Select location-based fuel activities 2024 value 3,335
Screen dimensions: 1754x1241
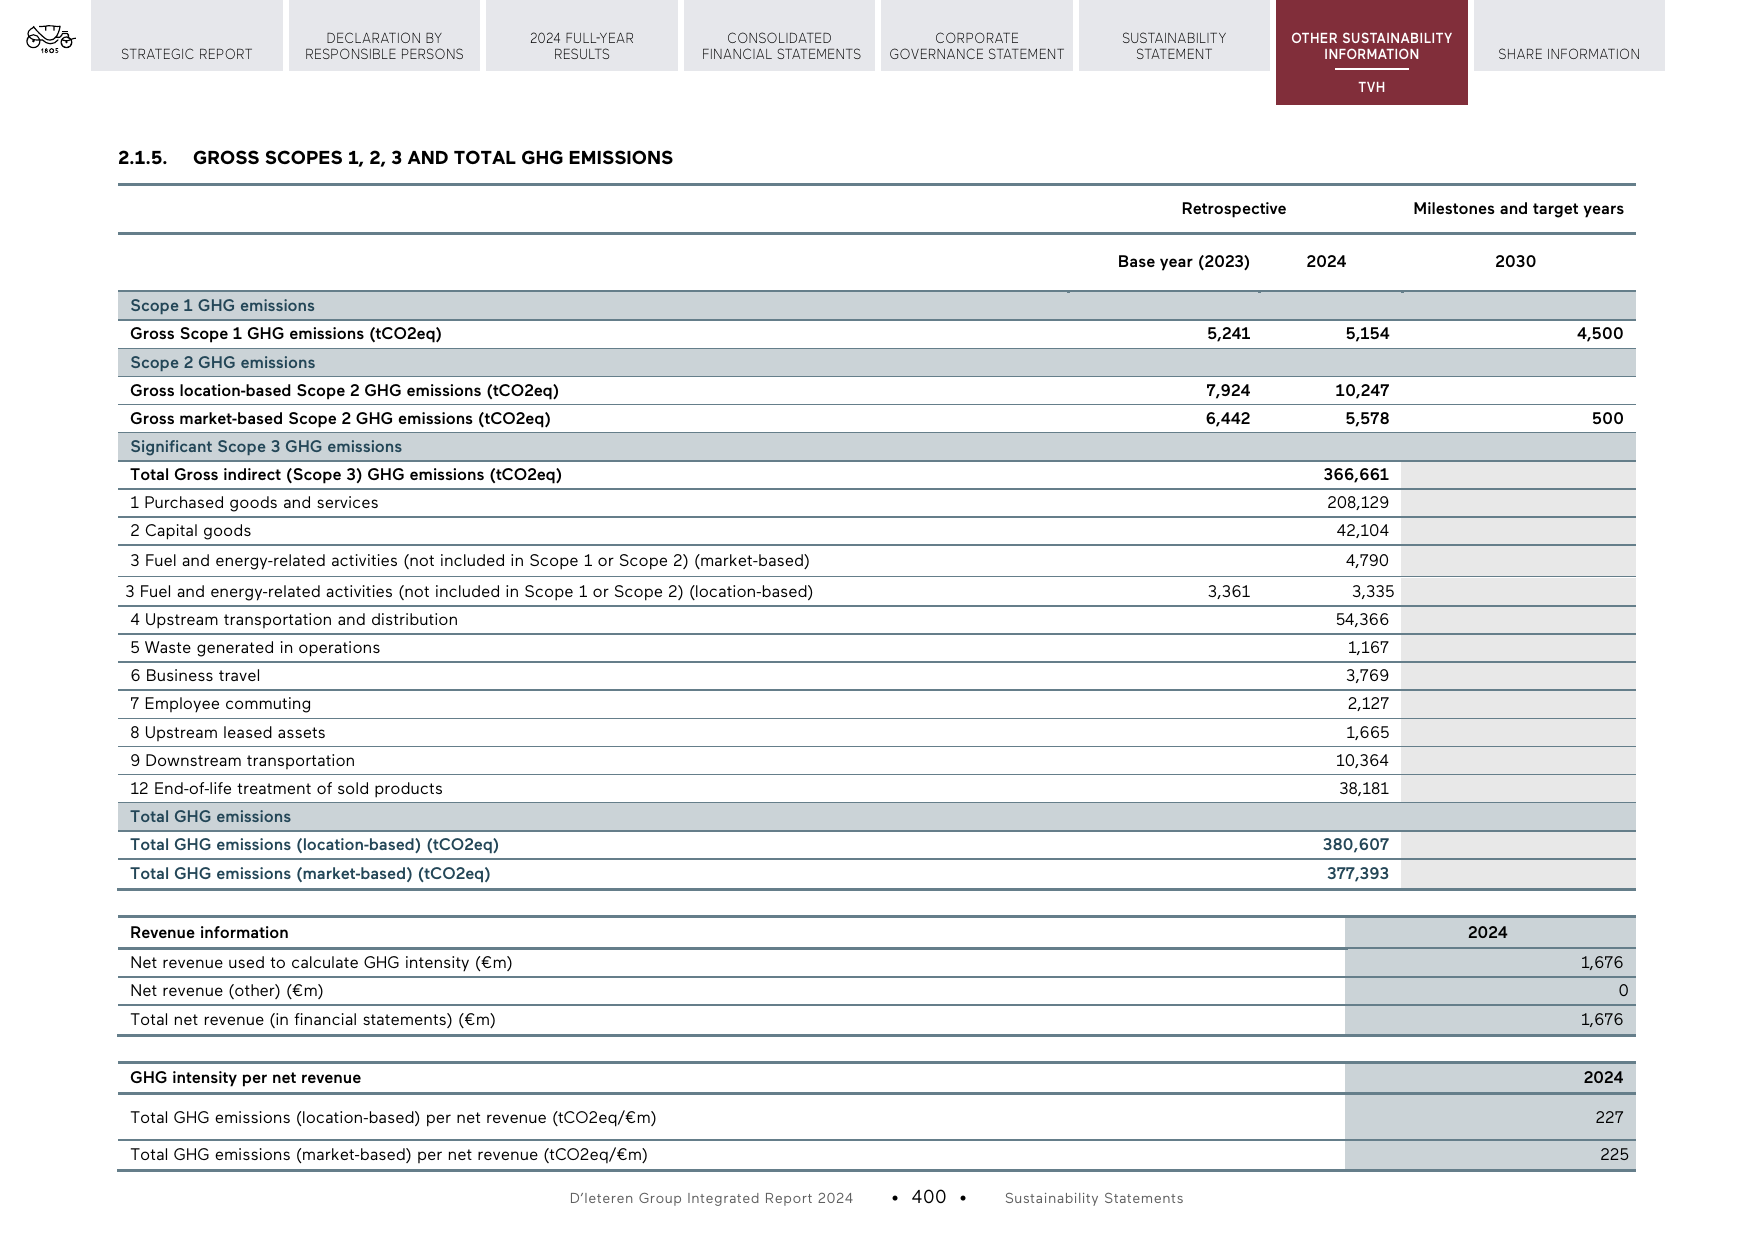coord(1373,592)
